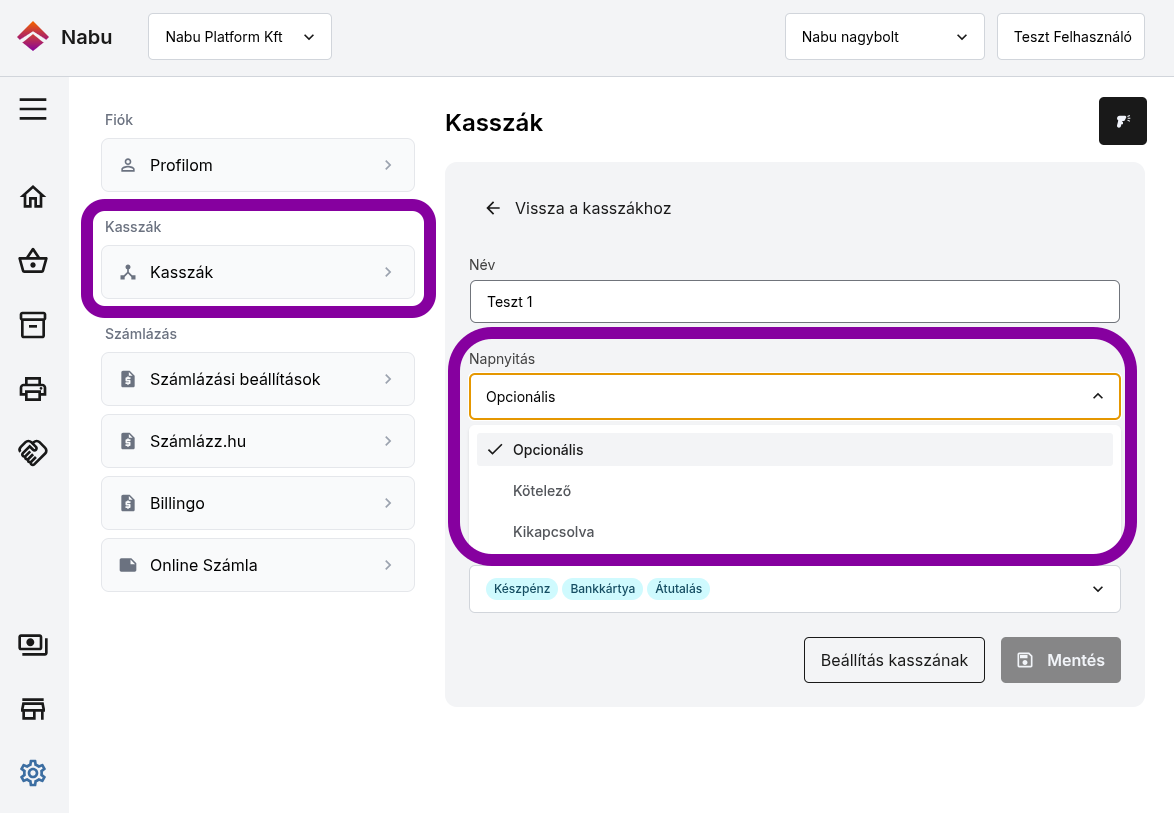Click the Beállítás kasszának button
This screenshot has width=1174, height=813.
pyautogui.click(x=894, y=660)
